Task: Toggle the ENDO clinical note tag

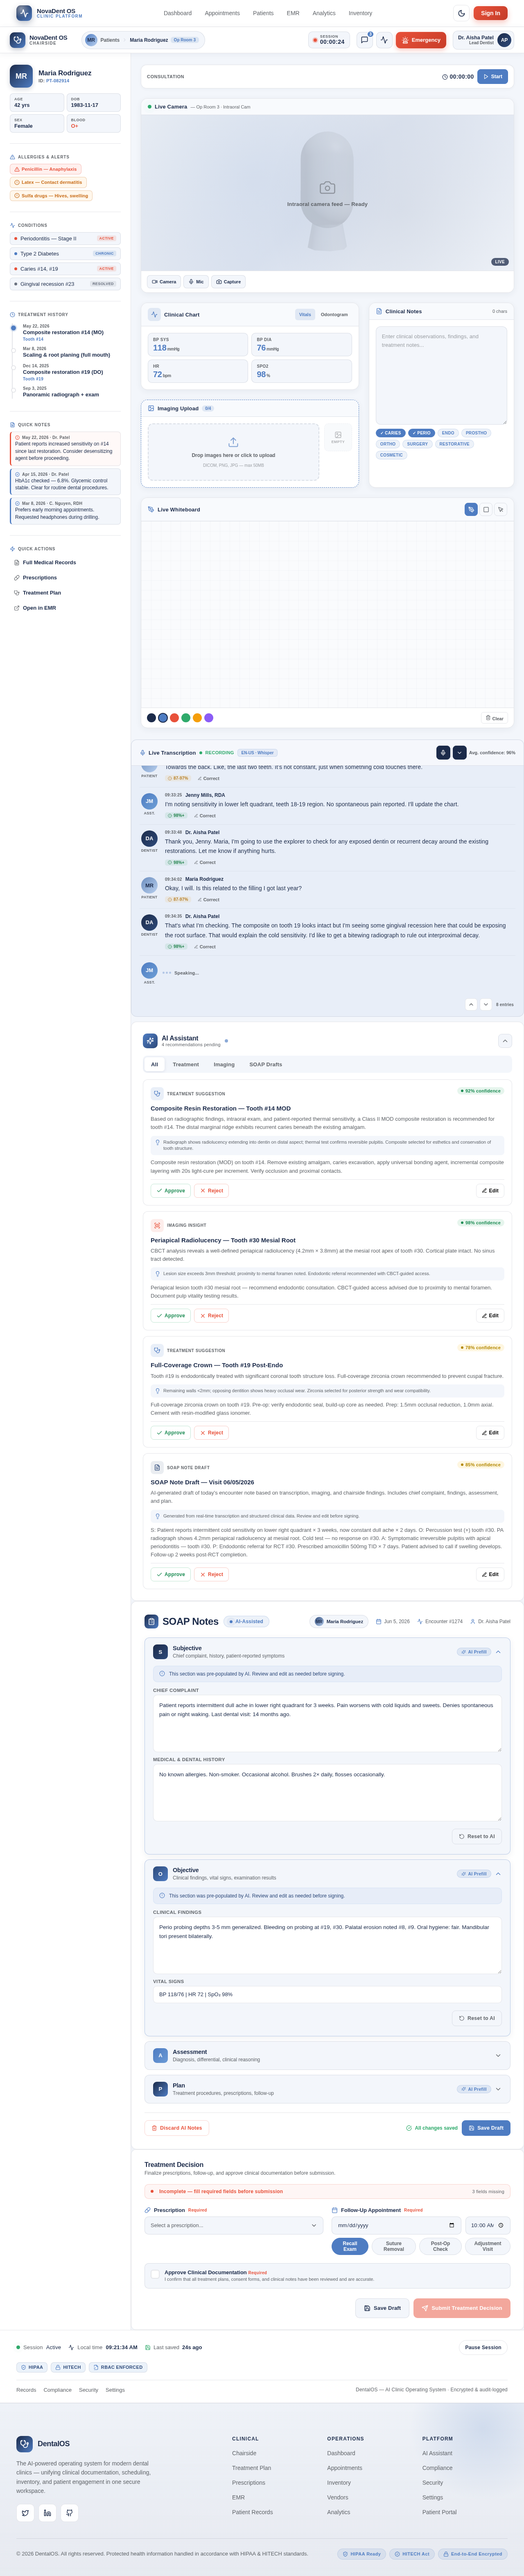Action: click(x=448, y=433)
